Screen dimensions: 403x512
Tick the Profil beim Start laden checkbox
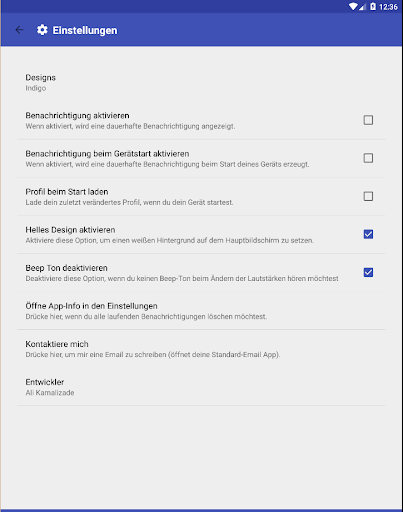(x=368, y=196)
